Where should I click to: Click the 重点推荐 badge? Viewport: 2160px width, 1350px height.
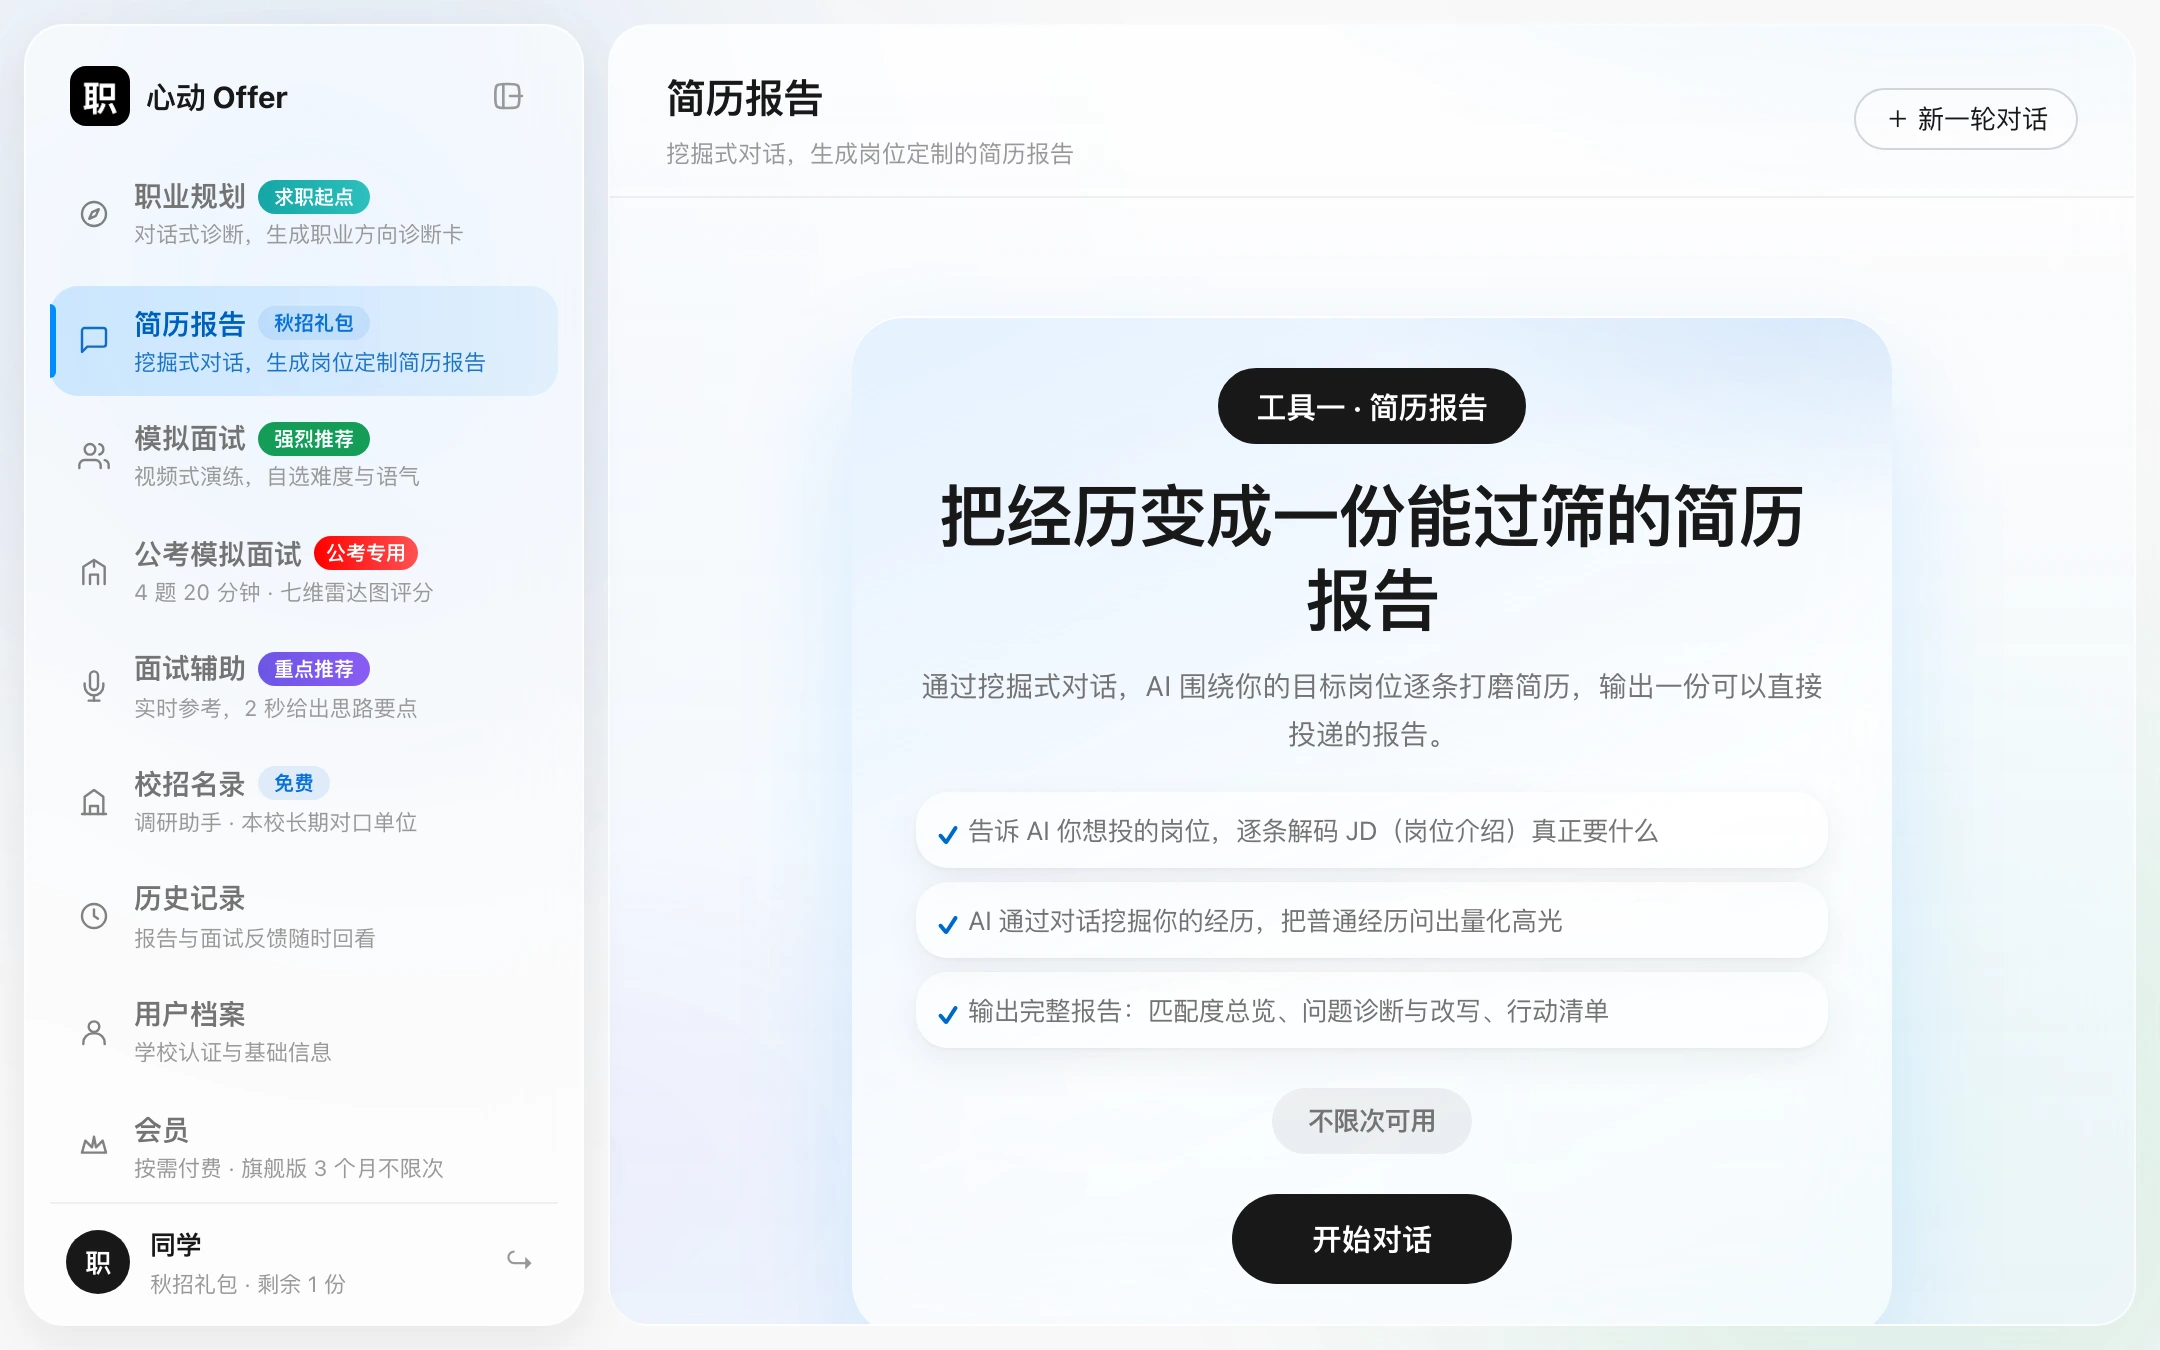(x=314, y=669)
